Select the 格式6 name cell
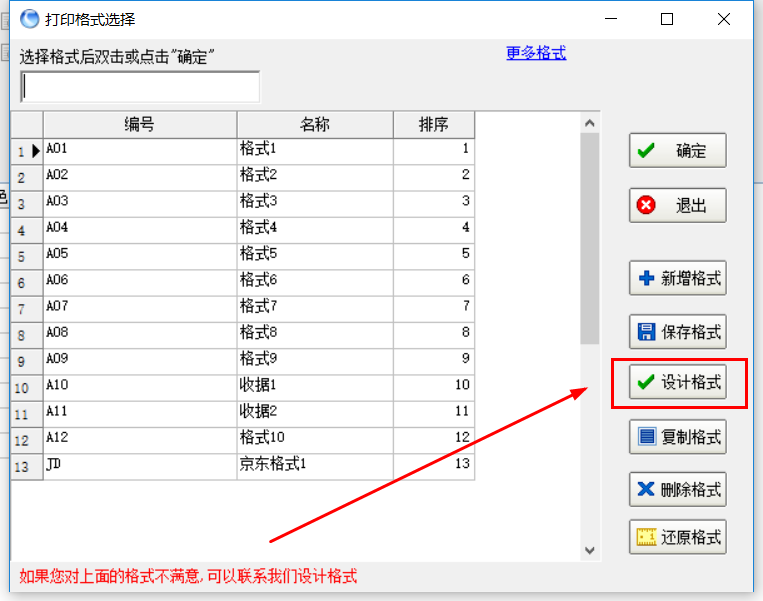 tap(315, 283)
